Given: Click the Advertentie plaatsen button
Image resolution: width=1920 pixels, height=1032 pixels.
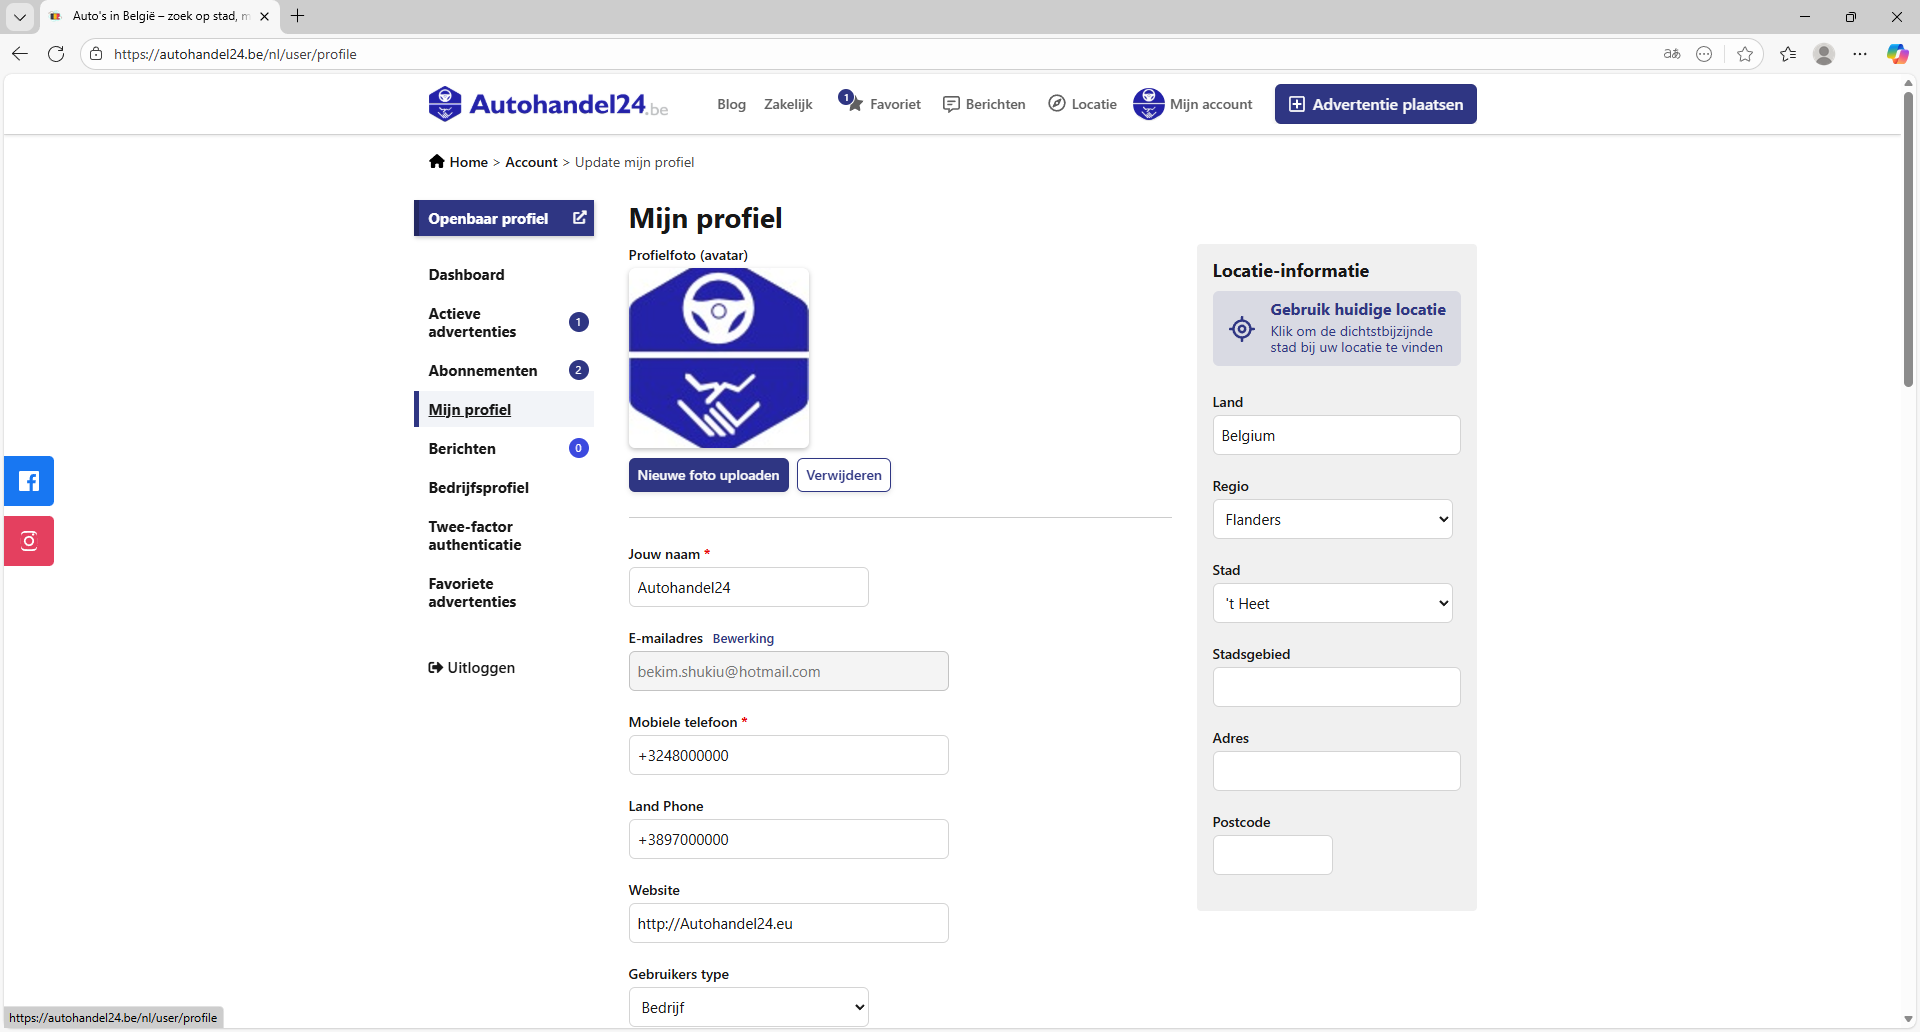Looking at the screenshot, I should tap(1375, 104).
